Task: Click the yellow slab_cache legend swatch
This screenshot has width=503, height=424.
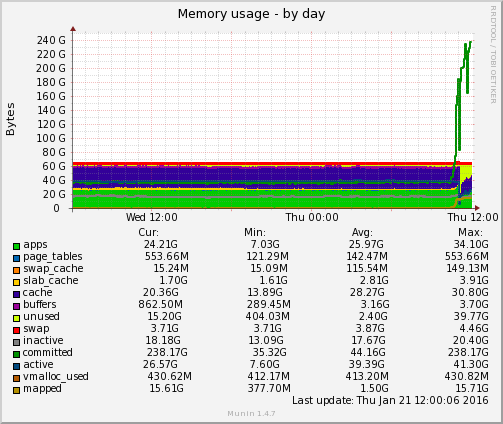Action: coord(16,282)
